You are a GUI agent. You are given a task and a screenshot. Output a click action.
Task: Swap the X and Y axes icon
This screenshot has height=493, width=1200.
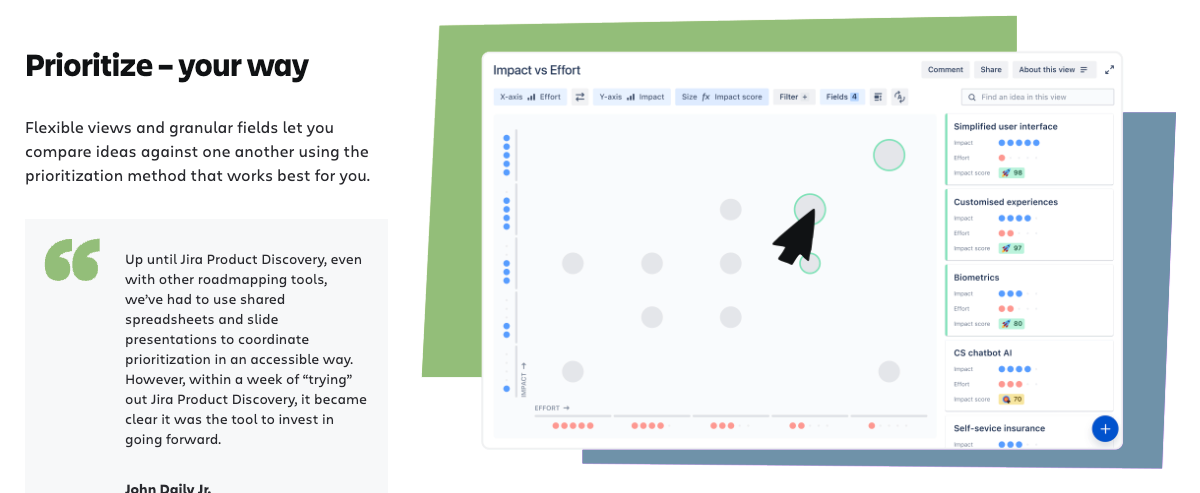tap(580, 97)
